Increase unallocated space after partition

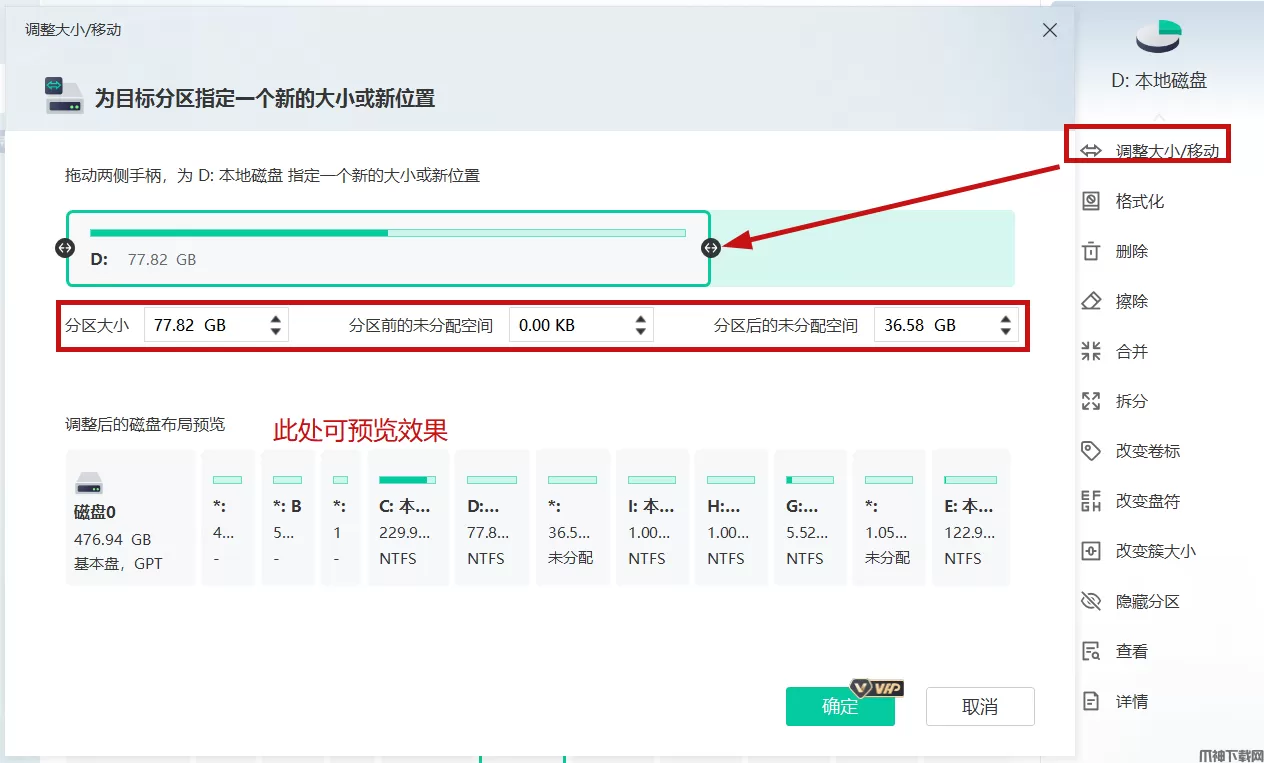coord(1006,319)
